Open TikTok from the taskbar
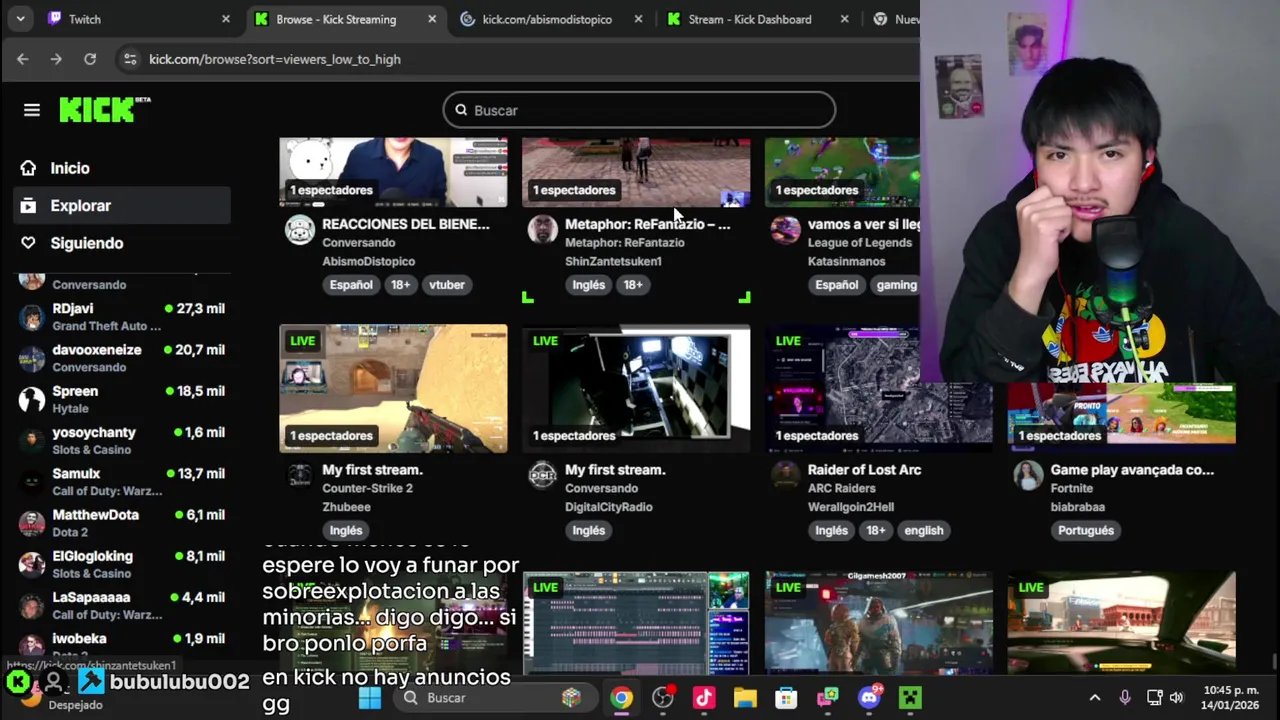The image size is (1280, 720). click(704, 698)
